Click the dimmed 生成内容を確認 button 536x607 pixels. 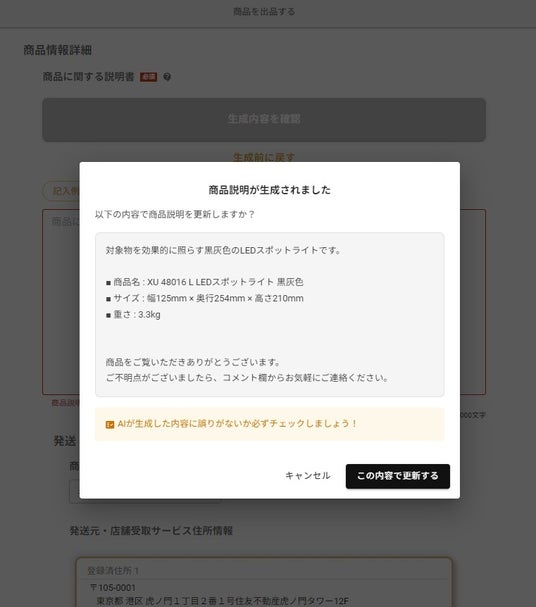pos(264,119)
